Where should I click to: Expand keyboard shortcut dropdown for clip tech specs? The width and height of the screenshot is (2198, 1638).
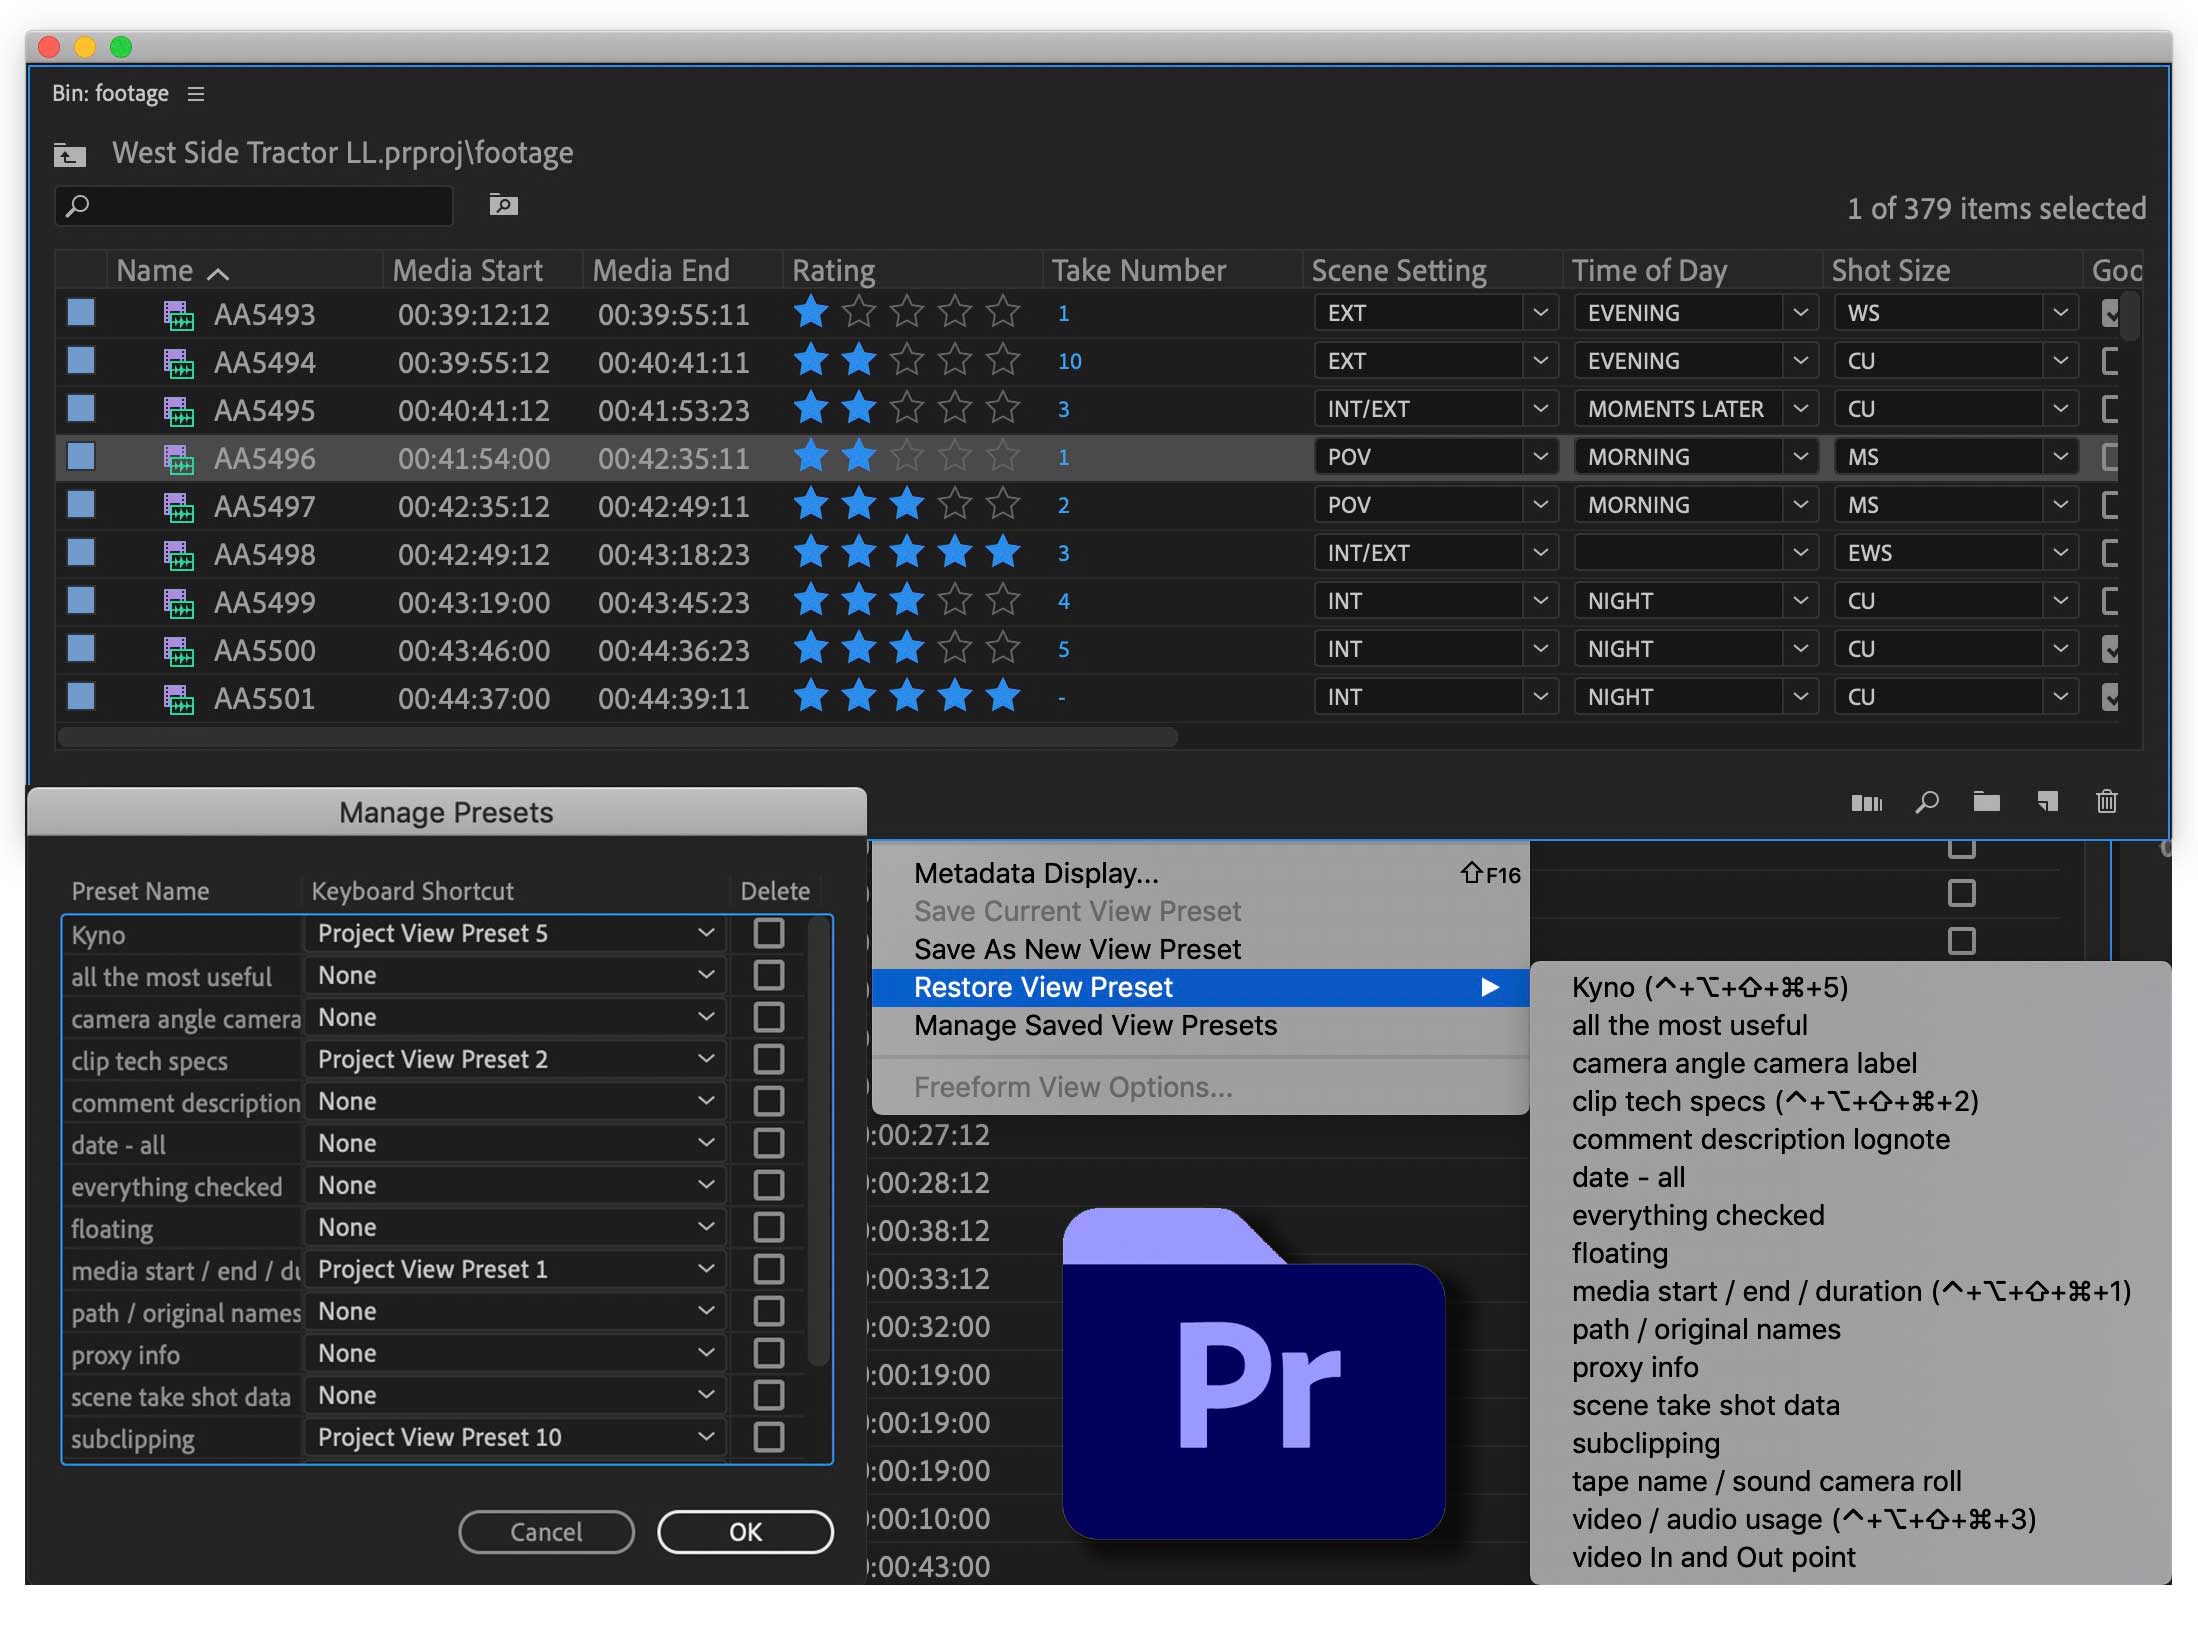tap(706, 1059)
